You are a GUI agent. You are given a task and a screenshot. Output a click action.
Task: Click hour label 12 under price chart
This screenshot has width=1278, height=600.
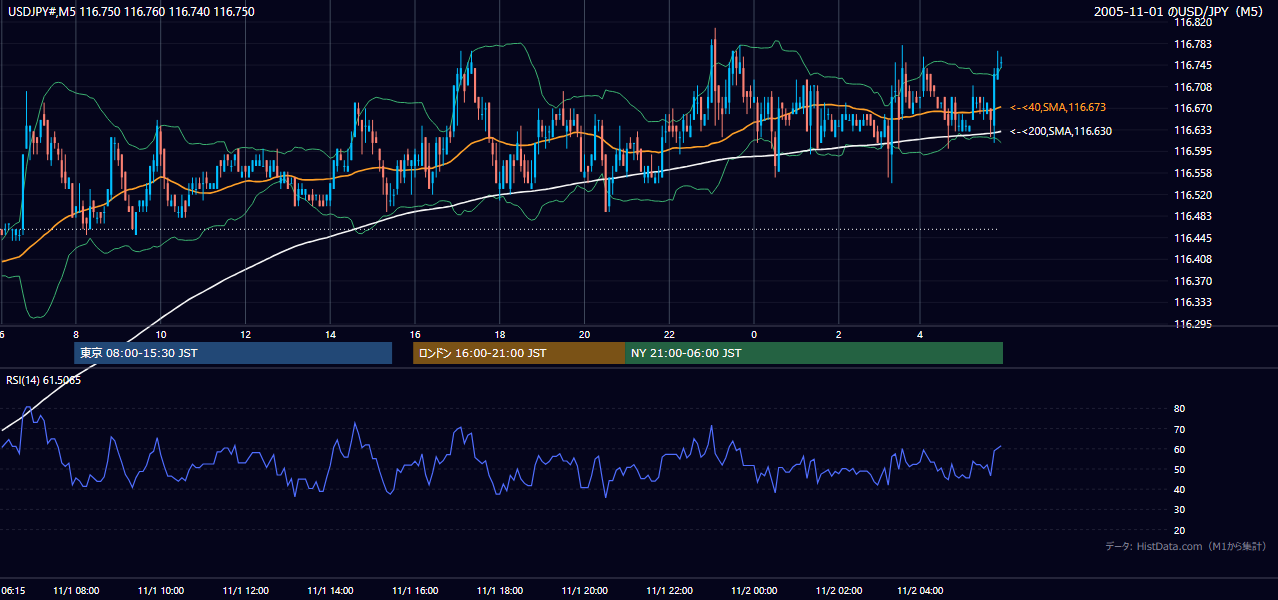[x=246, y=335]
